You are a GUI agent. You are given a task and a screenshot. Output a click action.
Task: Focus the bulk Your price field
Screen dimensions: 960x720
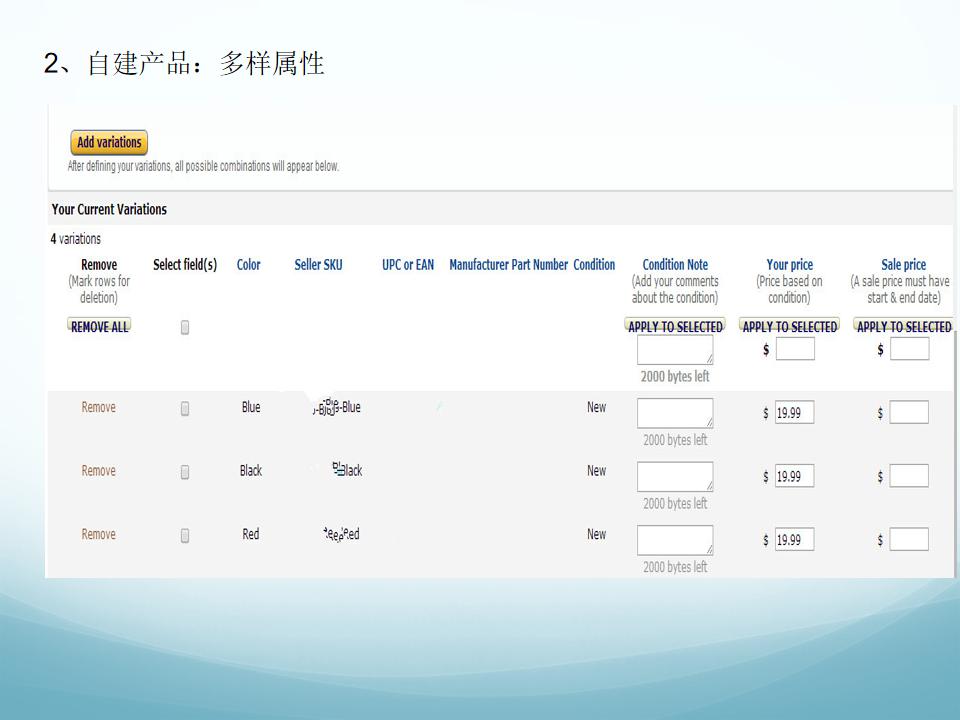tap(795, 350)
